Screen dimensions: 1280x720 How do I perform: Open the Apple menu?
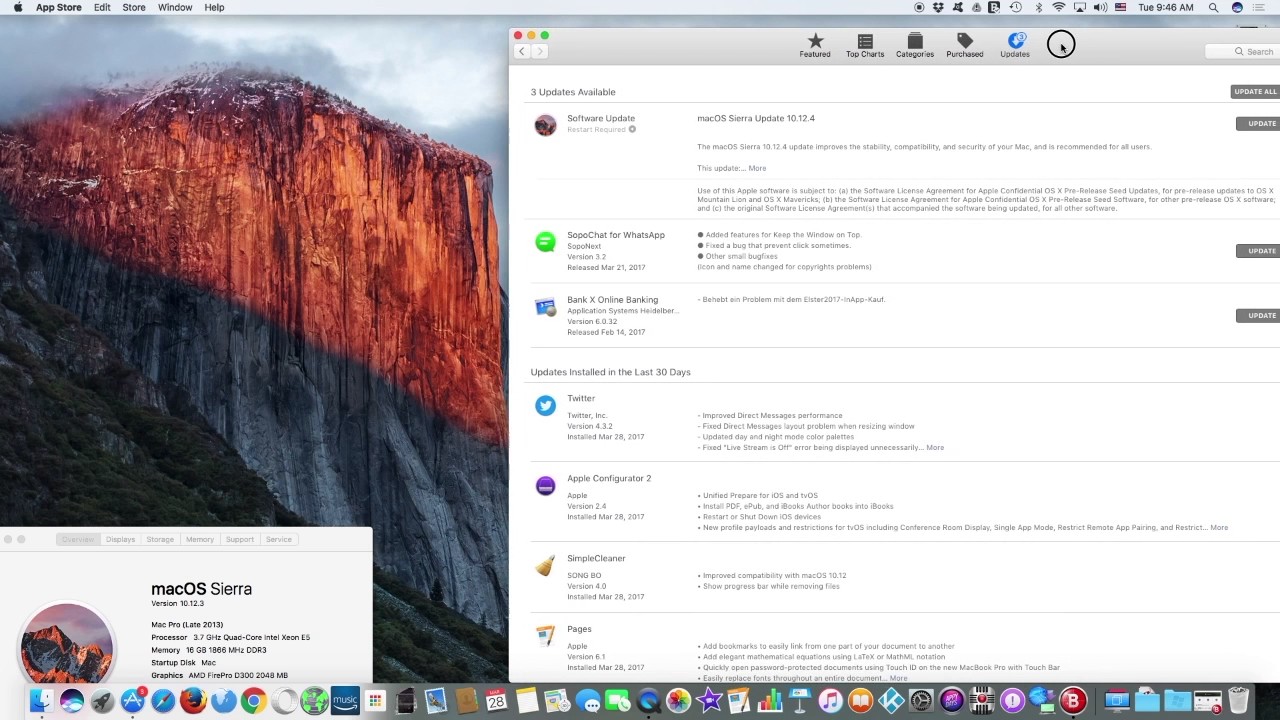18,7
